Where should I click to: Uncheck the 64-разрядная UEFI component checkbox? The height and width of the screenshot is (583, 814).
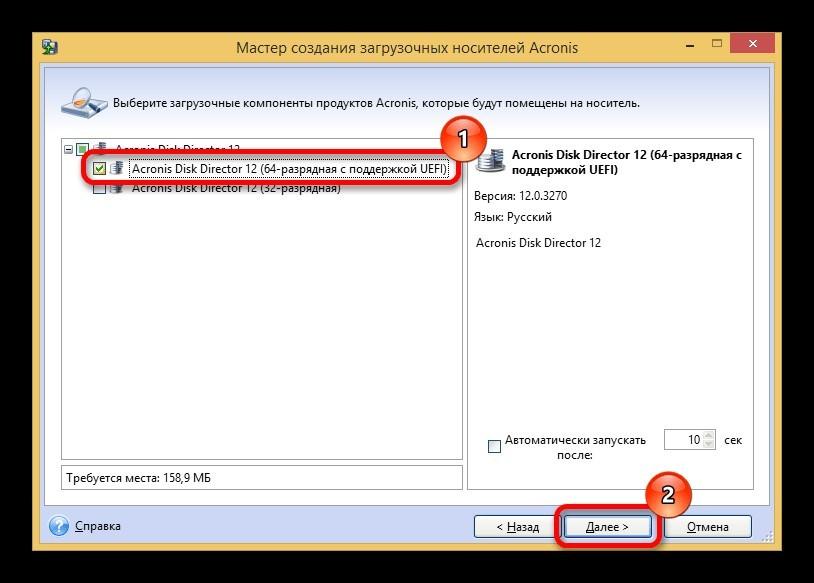point(99,168)
